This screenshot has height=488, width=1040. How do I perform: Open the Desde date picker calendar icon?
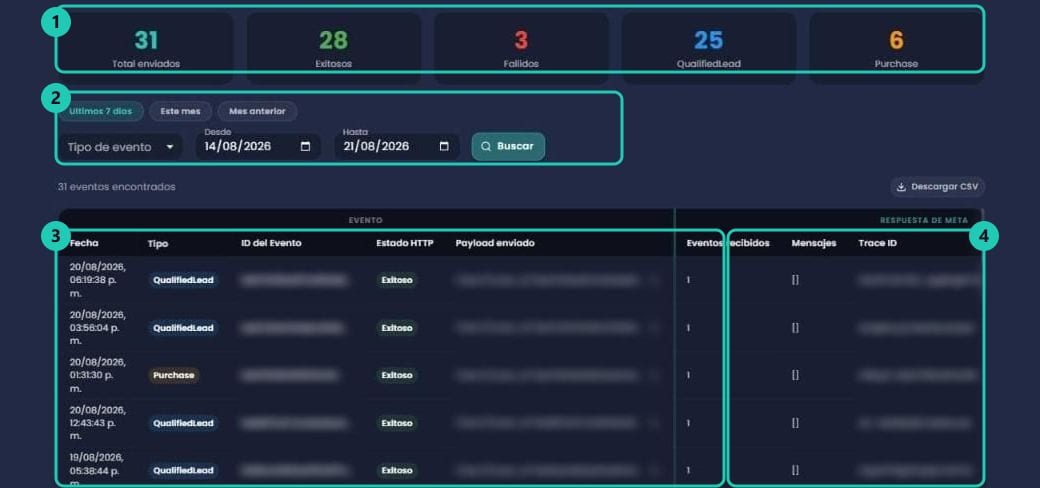pos(305,147)
